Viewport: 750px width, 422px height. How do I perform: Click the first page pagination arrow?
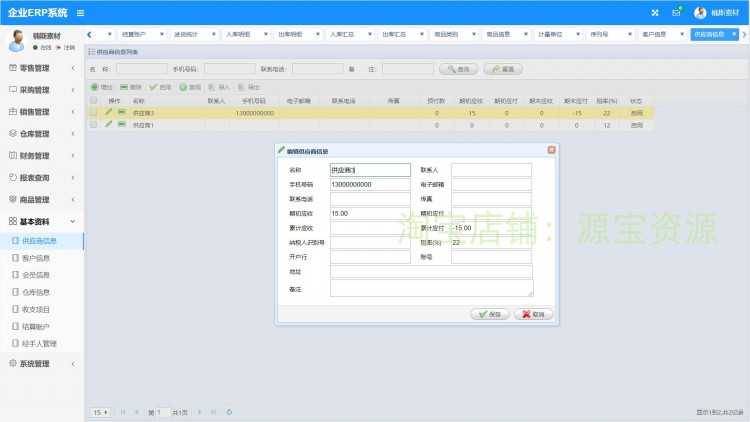tap(123, 412)
